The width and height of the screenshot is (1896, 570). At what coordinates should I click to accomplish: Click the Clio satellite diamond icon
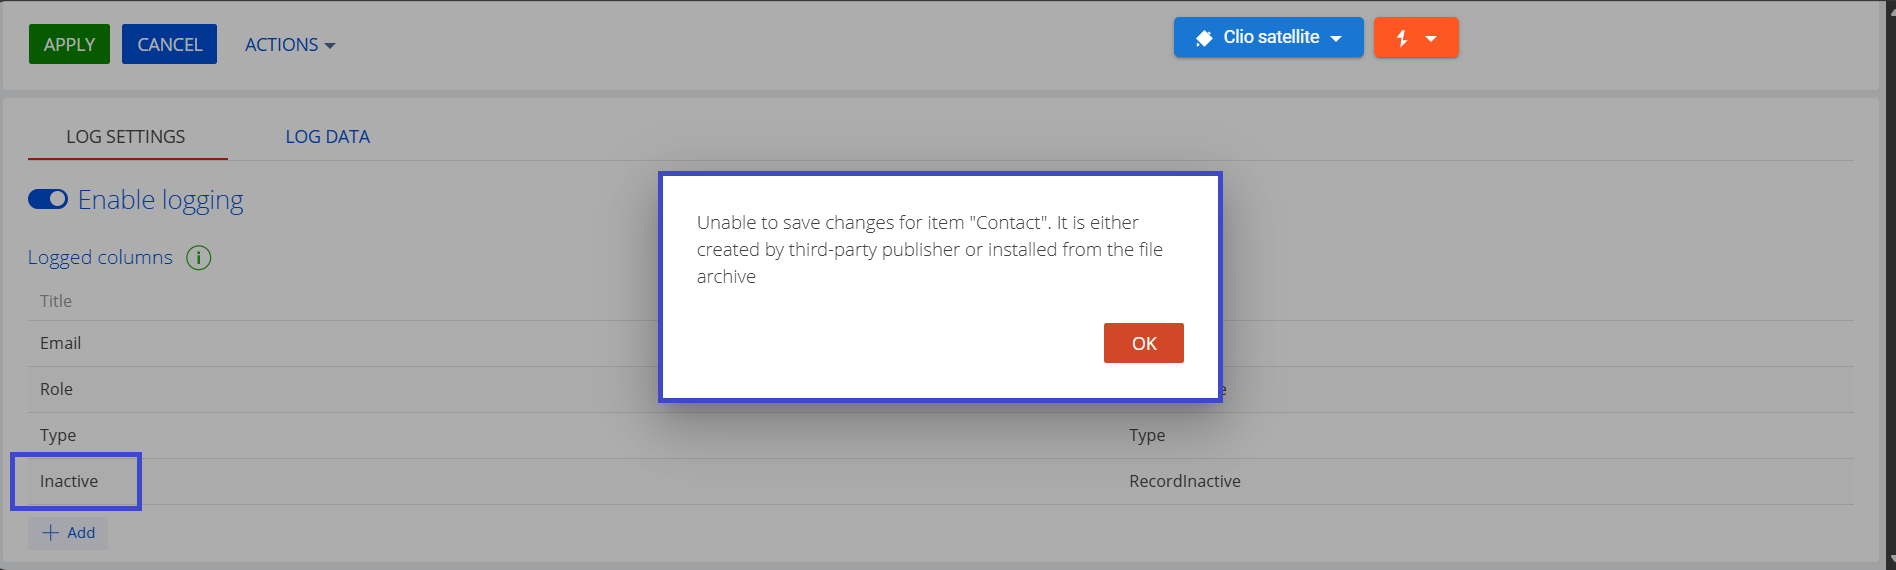[x=1204, y=38]
